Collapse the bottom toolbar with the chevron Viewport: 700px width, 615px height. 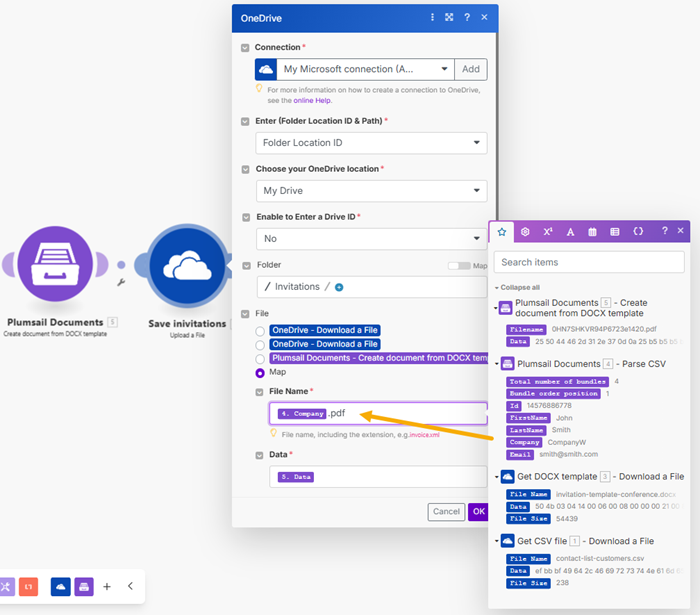(130, 586)
